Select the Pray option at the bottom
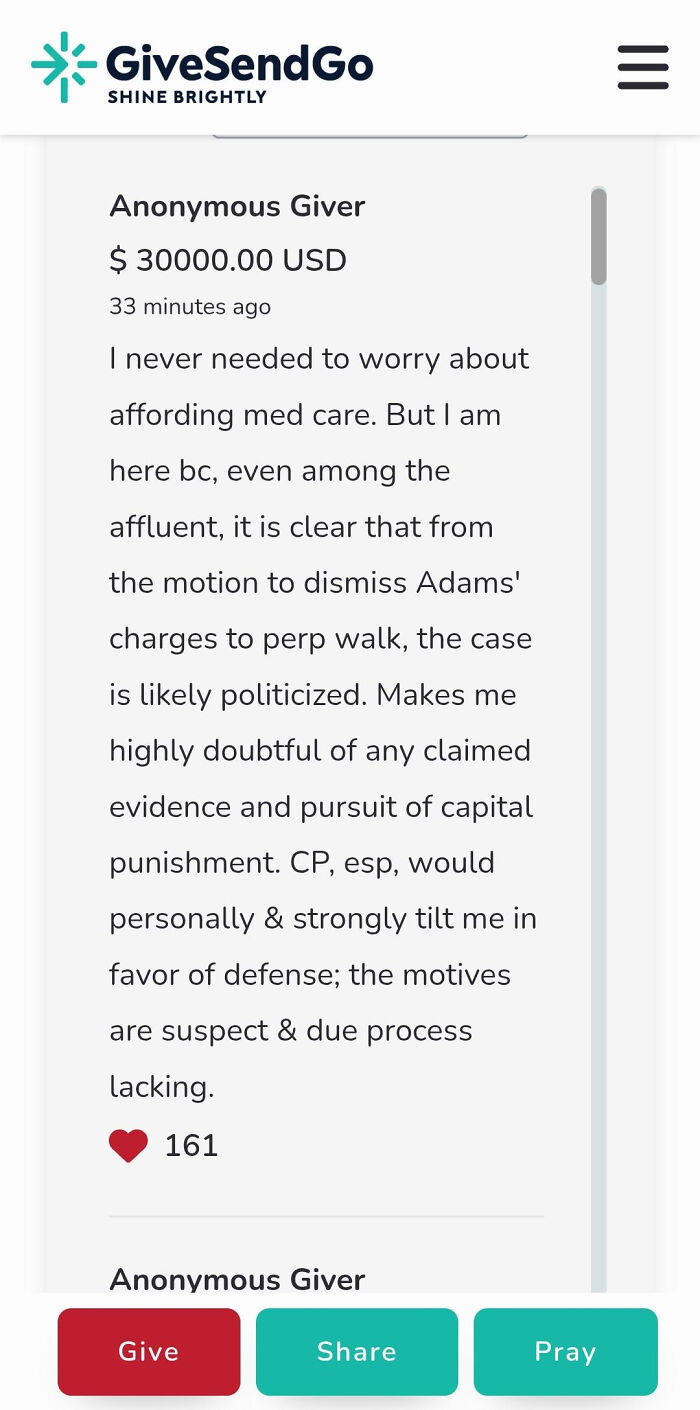700x1410 pixels. pos(565,1351)
